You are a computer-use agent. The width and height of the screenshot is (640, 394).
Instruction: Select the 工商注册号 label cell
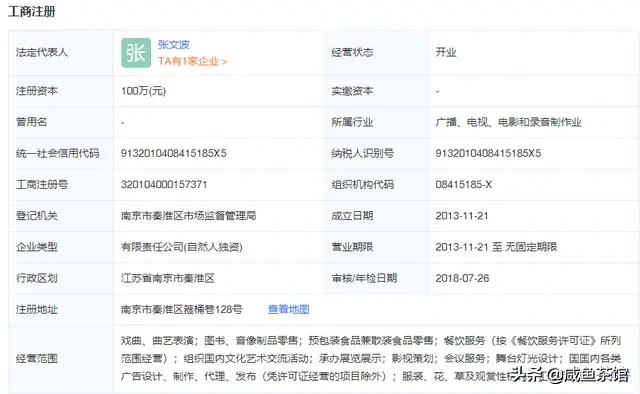[61, 185]
